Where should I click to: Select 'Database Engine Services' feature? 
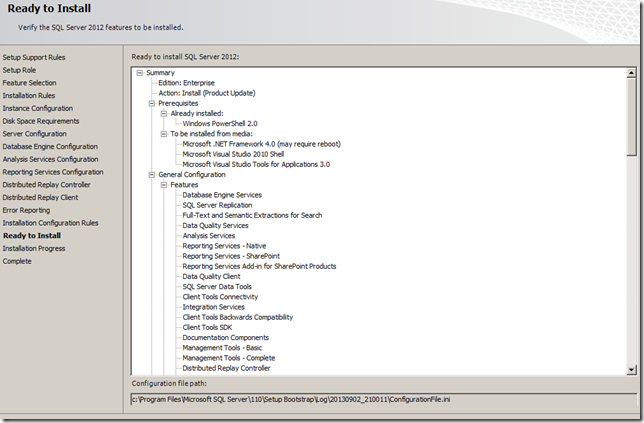[x=222, y=195]
